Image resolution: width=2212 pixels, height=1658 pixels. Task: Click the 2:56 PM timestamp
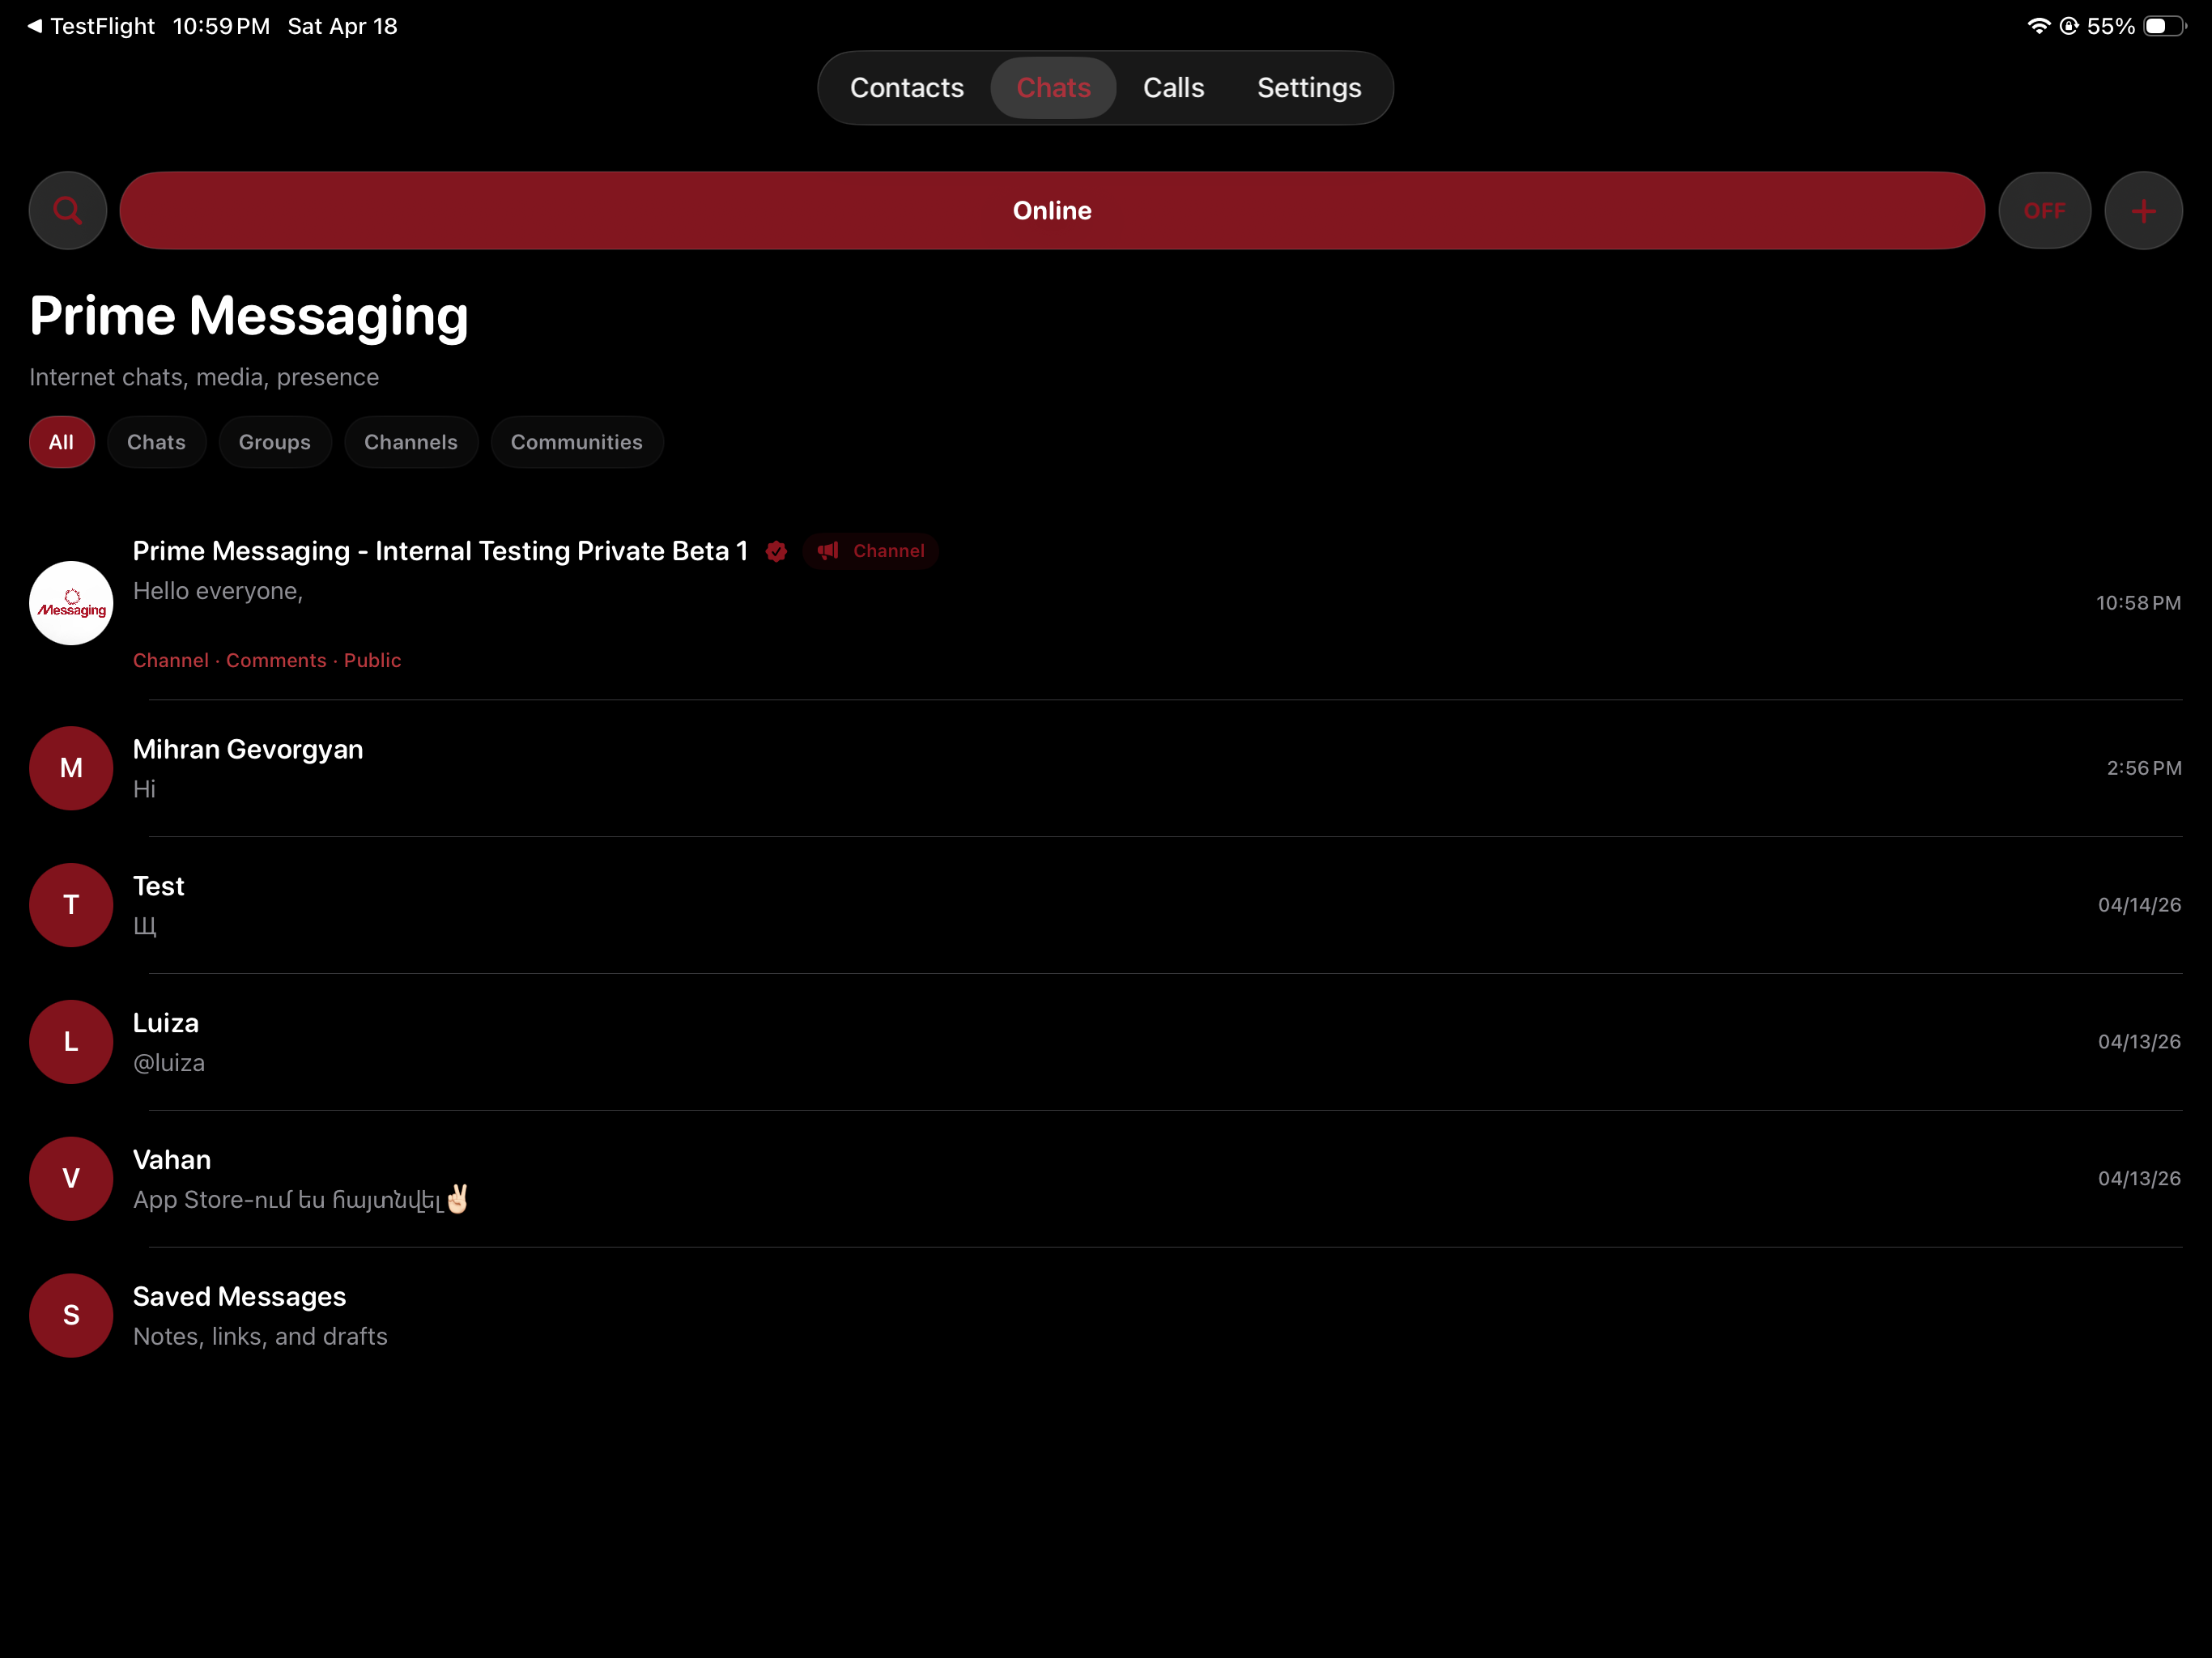click(2144, 768)
